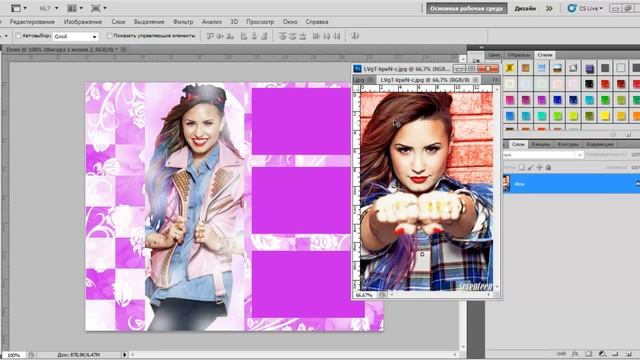
Task: Open the Фильтр menu
Action: pyautogui.click(x=183, y=22)
